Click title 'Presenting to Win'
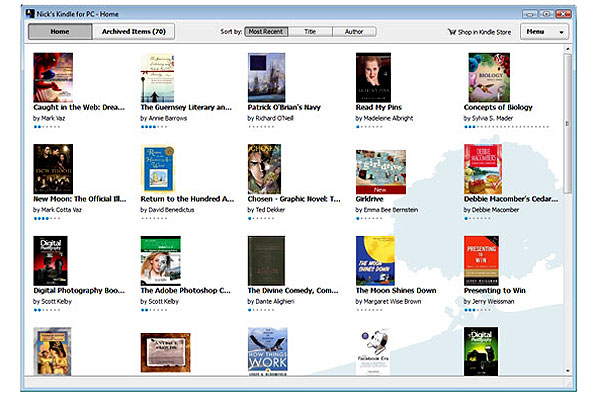 (x=495, y=290)
